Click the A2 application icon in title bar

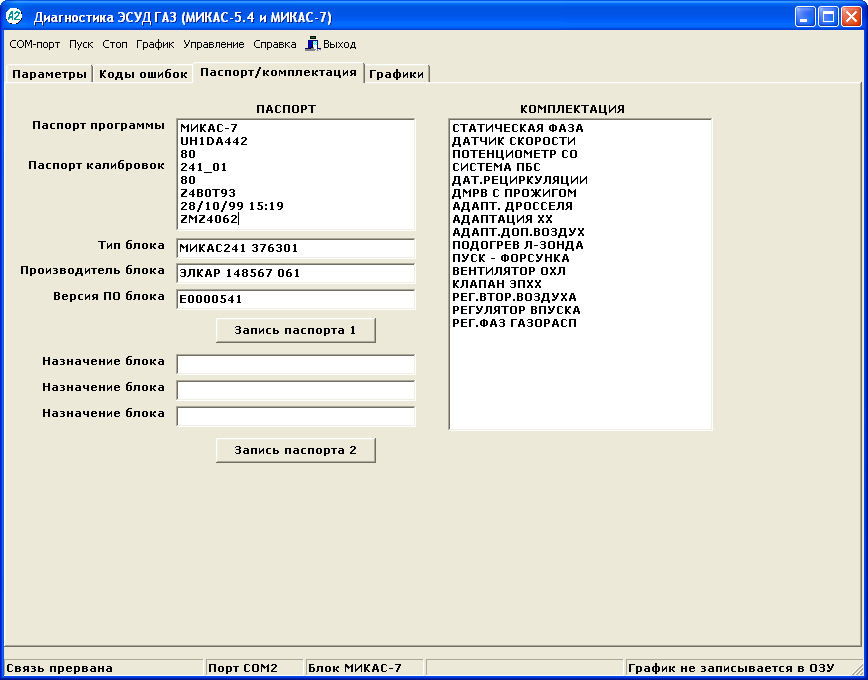[13, 17]
